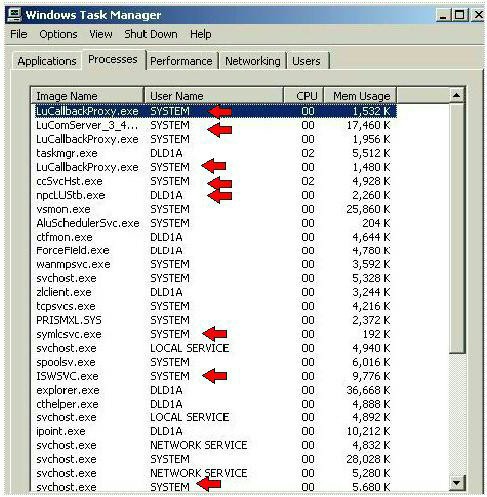Select the Processes tab
Viewport: 487px width, 497px height.
(x=113, y=59)
